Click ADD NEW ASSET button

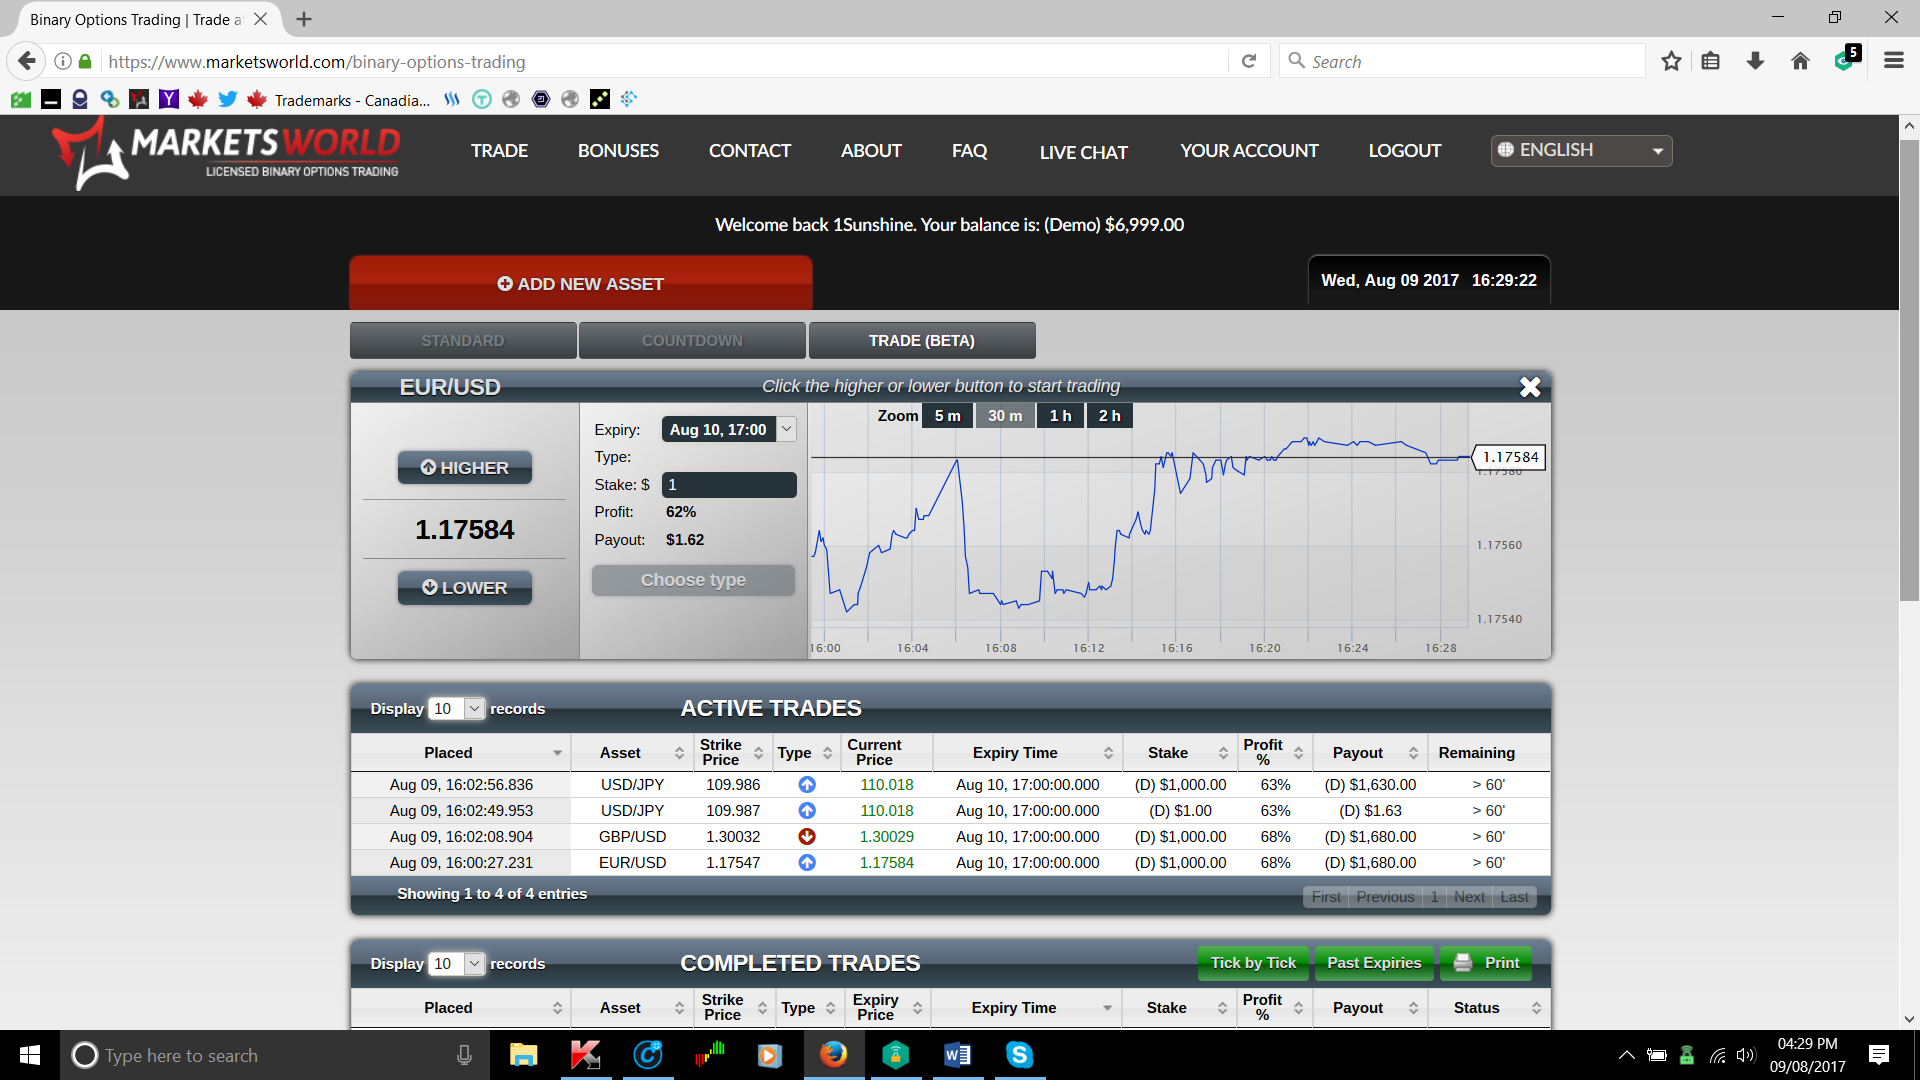[x=581, y=284]
